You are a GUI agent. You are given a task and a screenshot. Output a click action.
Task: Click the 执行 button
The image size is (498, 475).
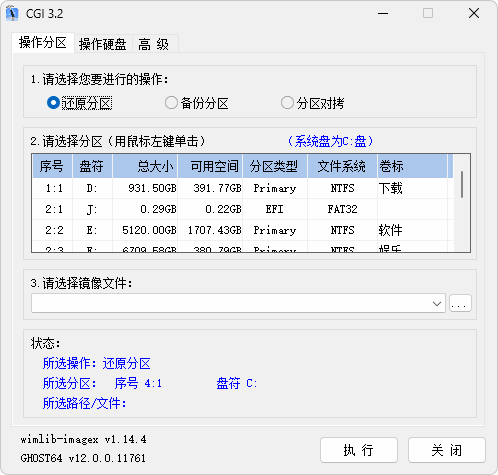tap(359, 450)
